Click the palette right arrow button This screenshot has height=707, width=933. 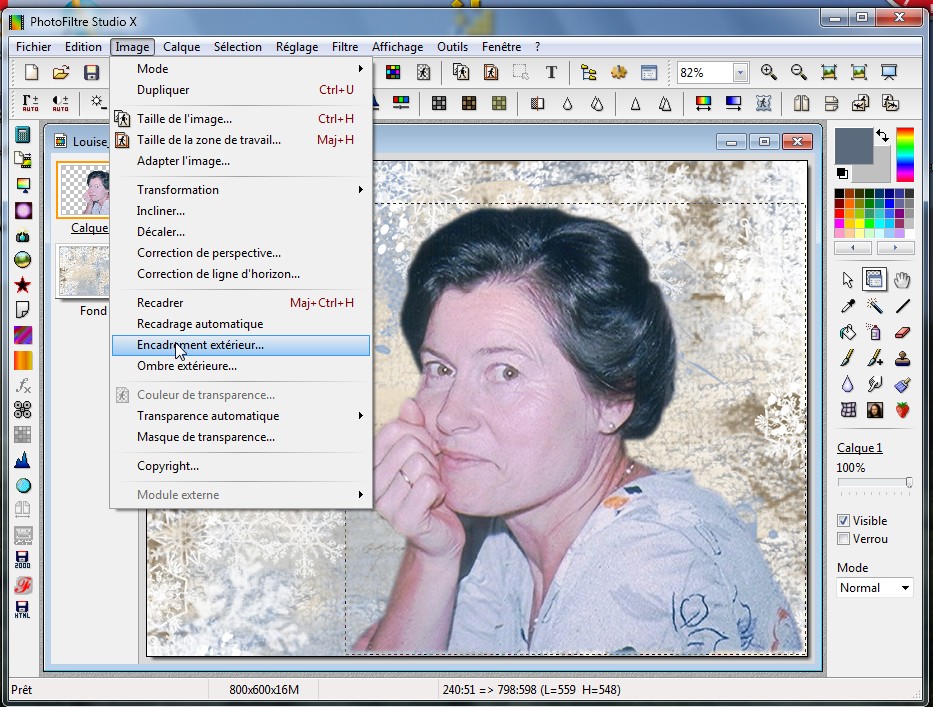pos(895,248)
